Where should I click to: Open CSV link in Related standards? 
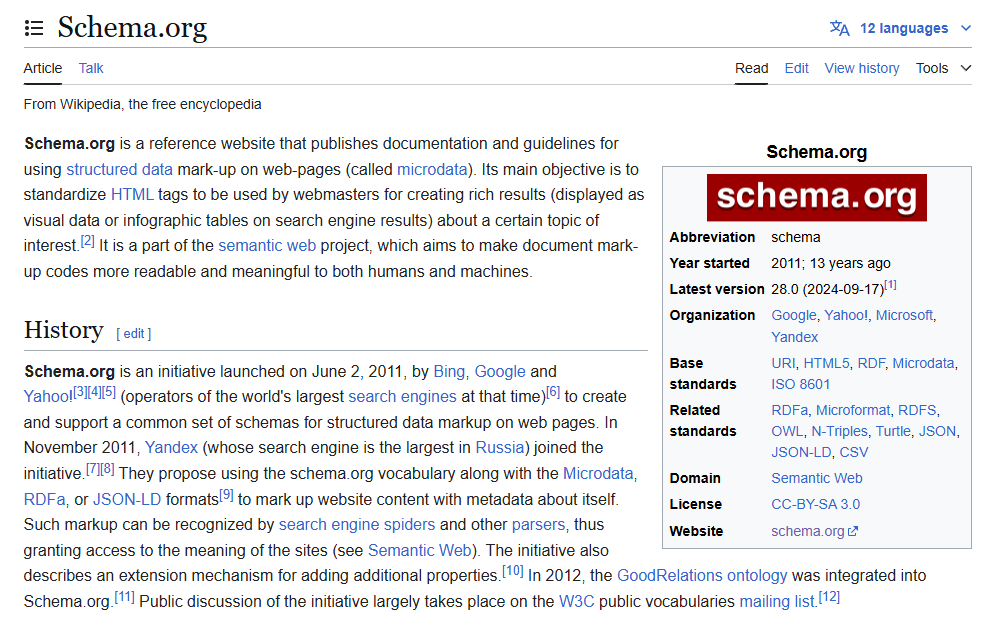pyautogui.click(x=854, y=452)
